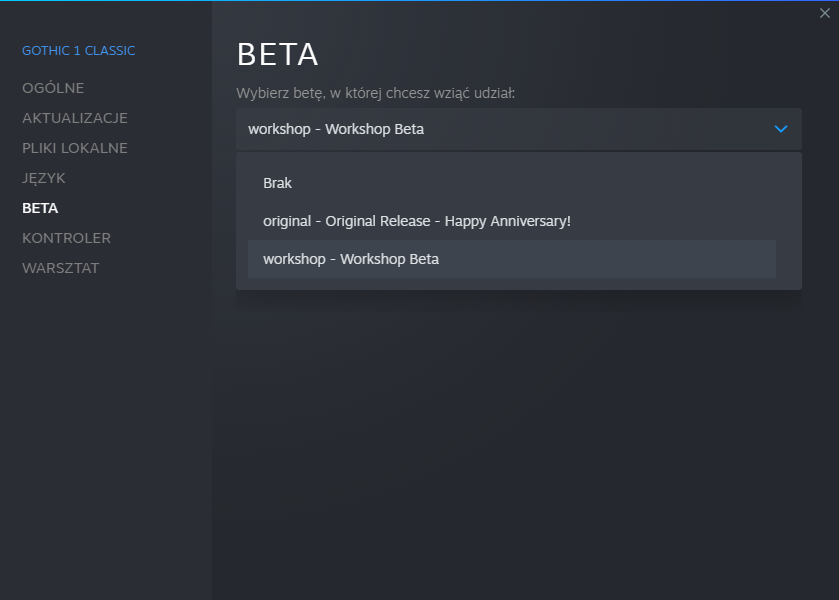Choose the Brak option in the beta list
Viewport: 839px width, 600px height.
[278, 183]
